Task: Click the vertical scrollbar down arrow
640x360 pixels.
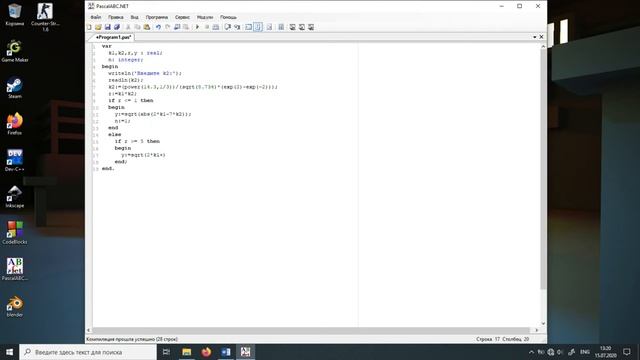Action: coord(543,323)
